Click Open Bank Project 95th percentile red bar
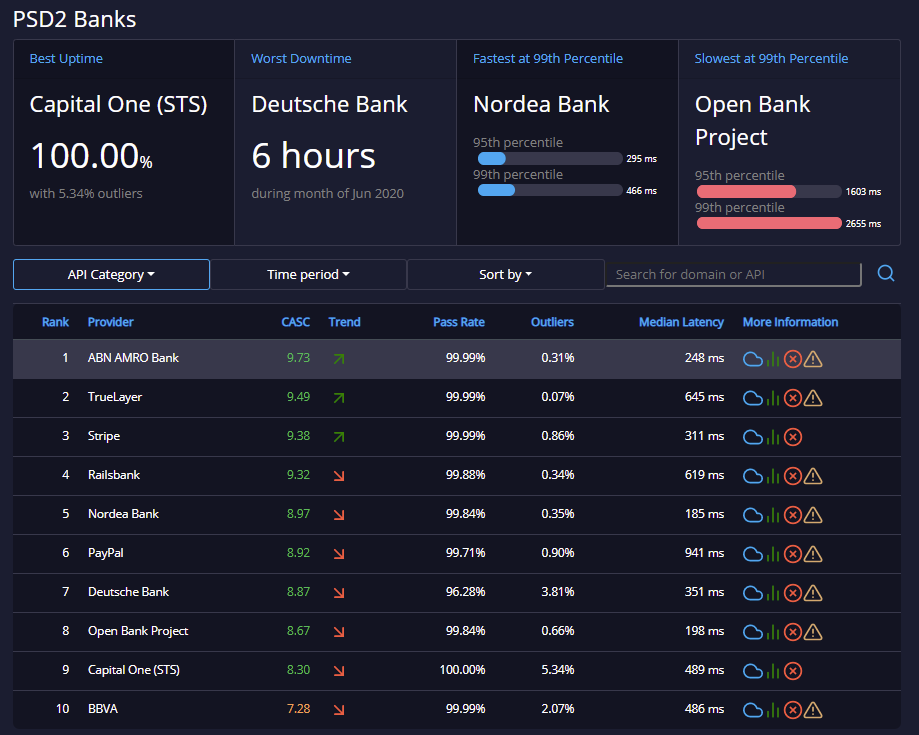919x735 pixels. point(746,191)
